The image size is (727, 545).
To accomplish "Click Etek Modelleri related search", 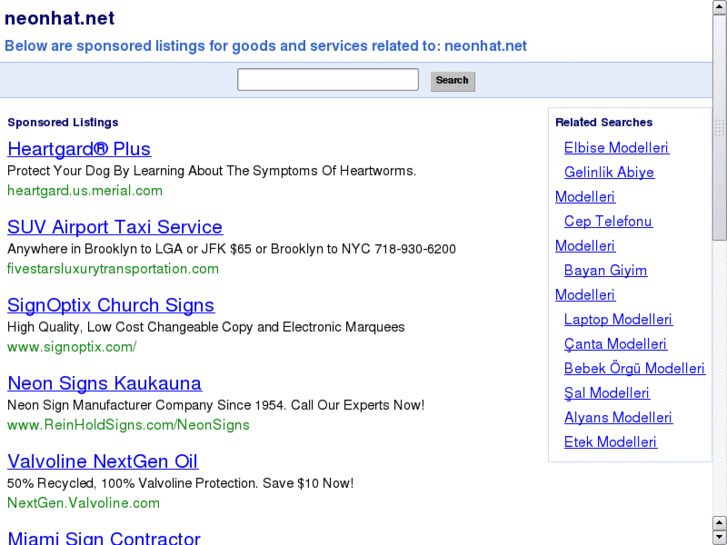I will [610, 442].
